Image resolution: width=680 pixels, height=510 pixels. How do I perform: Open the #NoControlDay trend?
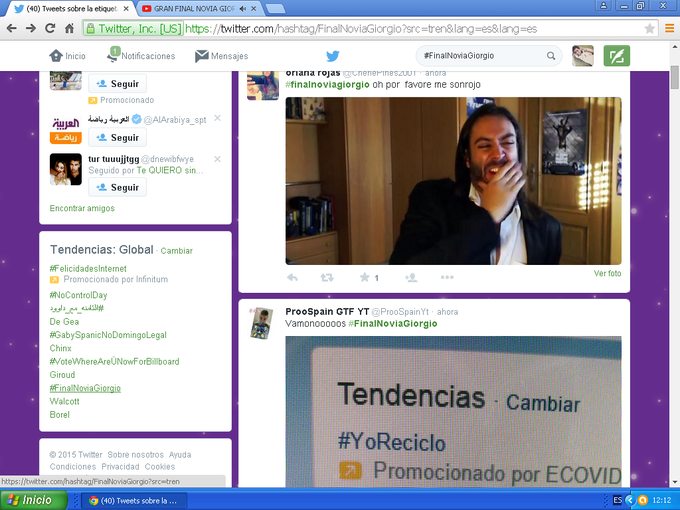(78, 295)
